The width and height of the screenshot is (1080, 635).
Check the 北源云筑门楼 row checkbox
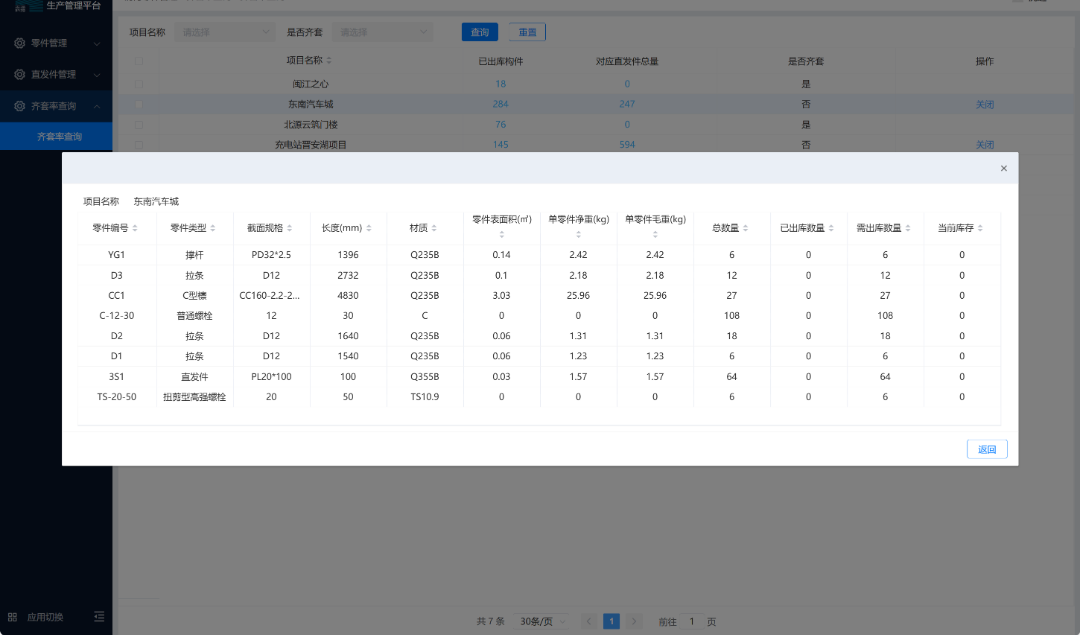point(139,125)
